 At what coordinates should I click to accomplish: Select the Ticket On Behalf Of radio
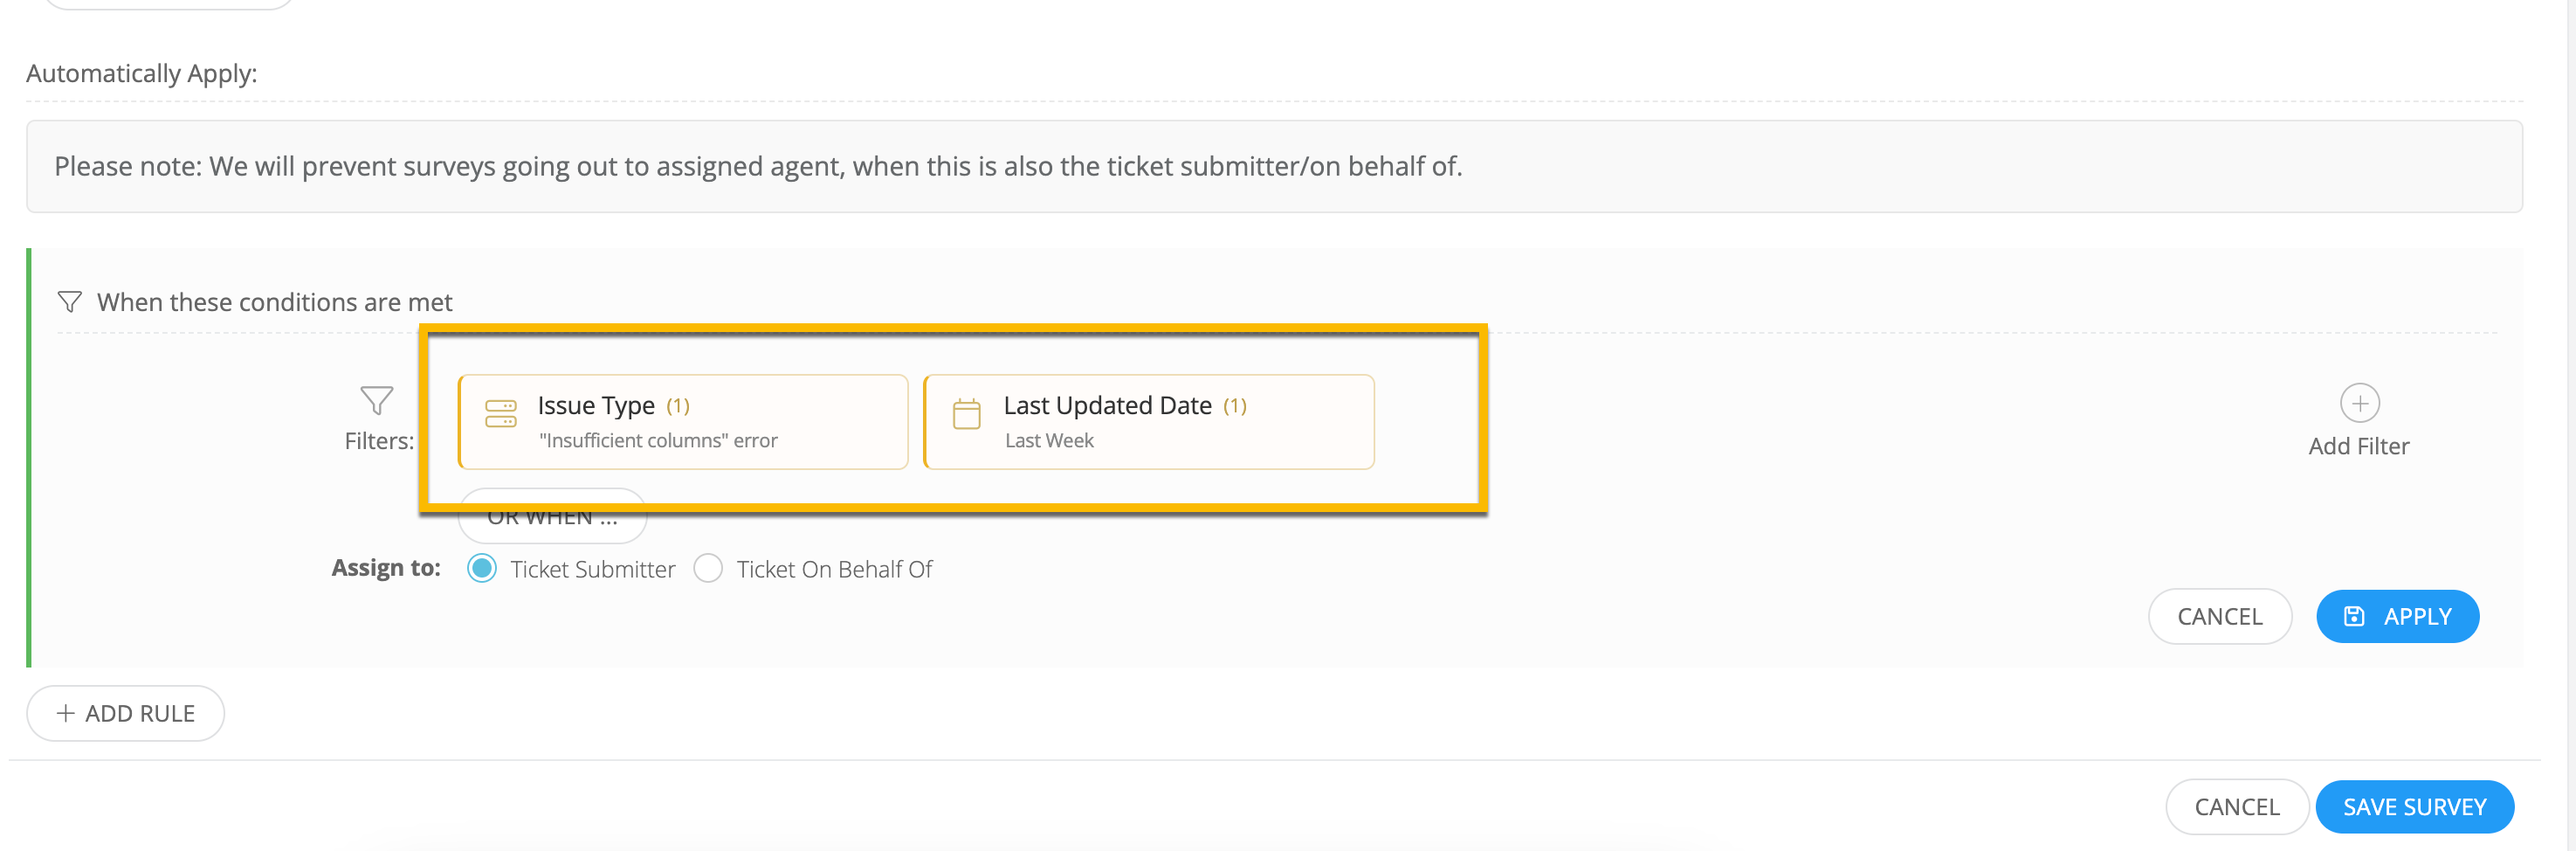click(708, 568)
